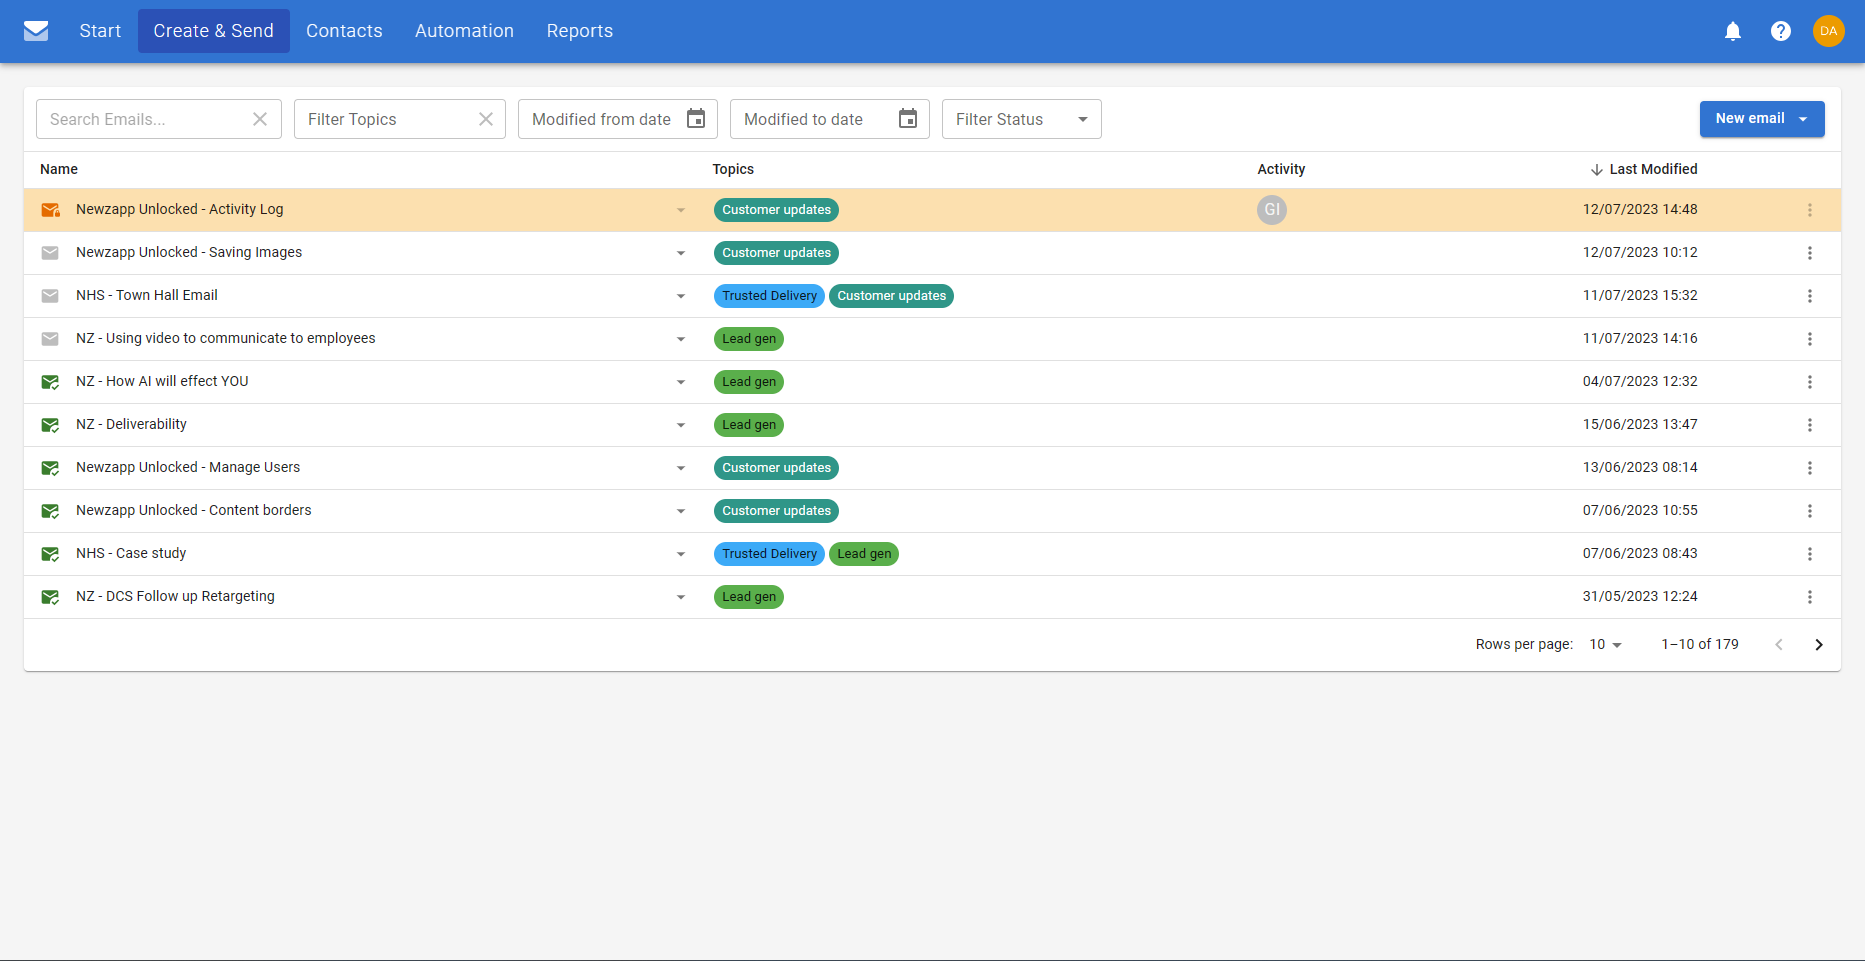Open the three-dot menu for NZ - Deliverability
The image size is (1865, 961).
[1809, 425]
